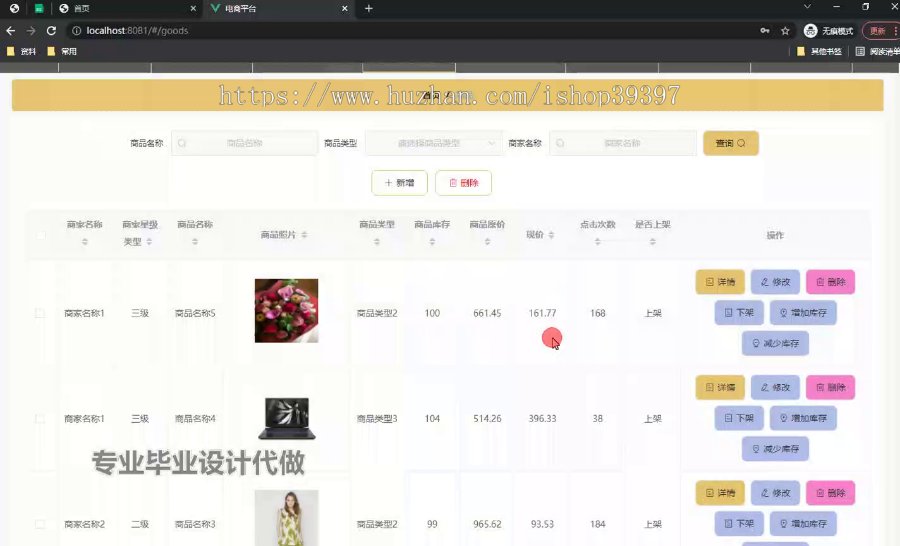This screenshot has height=546, width=900.
Task: Open 详情 for 商品名称4
Action: pos(720,388)
